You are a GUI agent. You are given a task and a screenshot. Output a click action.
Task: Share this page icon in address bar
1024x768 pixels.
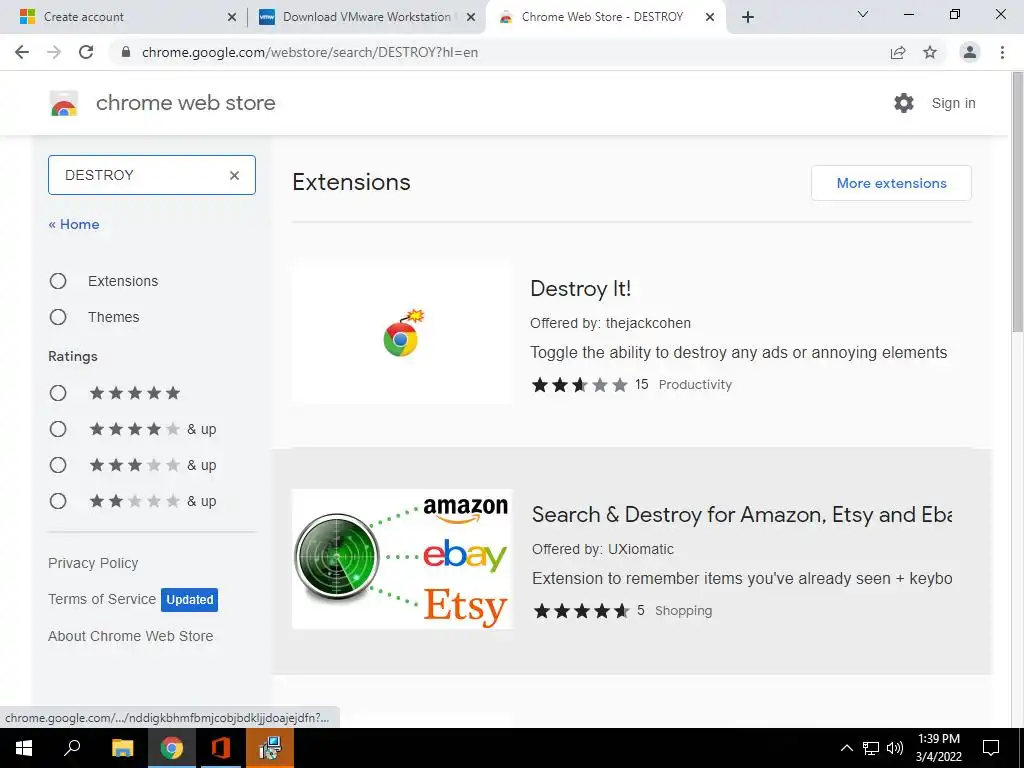[x=898, y=52]
